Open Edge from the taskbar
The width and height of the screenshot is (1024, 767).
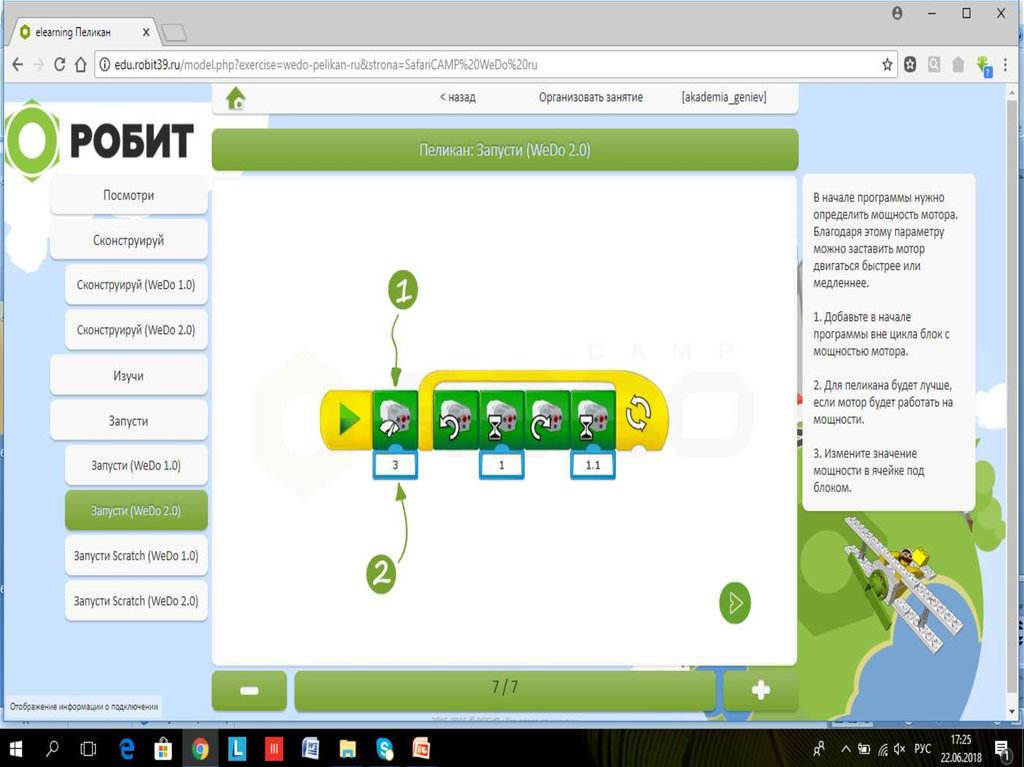pos(125,749)
